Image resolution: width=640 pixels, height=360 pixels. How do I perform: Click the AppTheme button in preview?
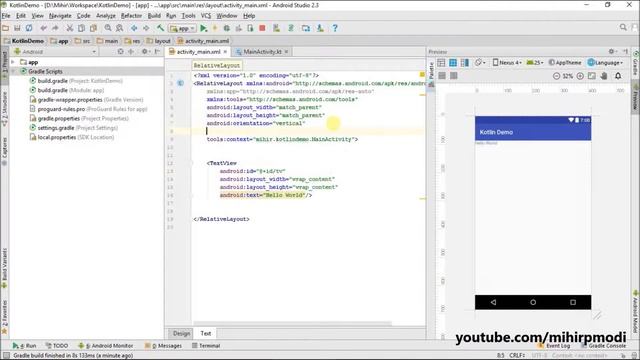565,62
